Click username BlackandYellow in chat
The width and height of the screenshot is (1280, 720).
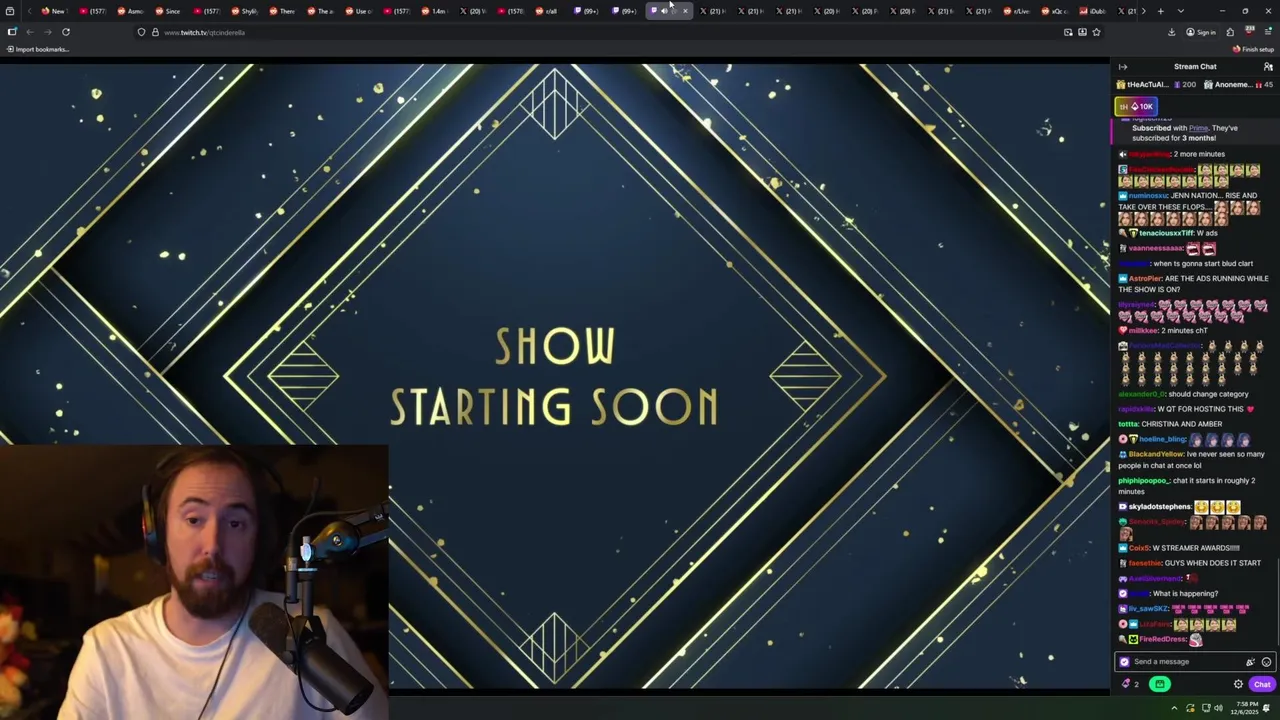point(1156,454)
